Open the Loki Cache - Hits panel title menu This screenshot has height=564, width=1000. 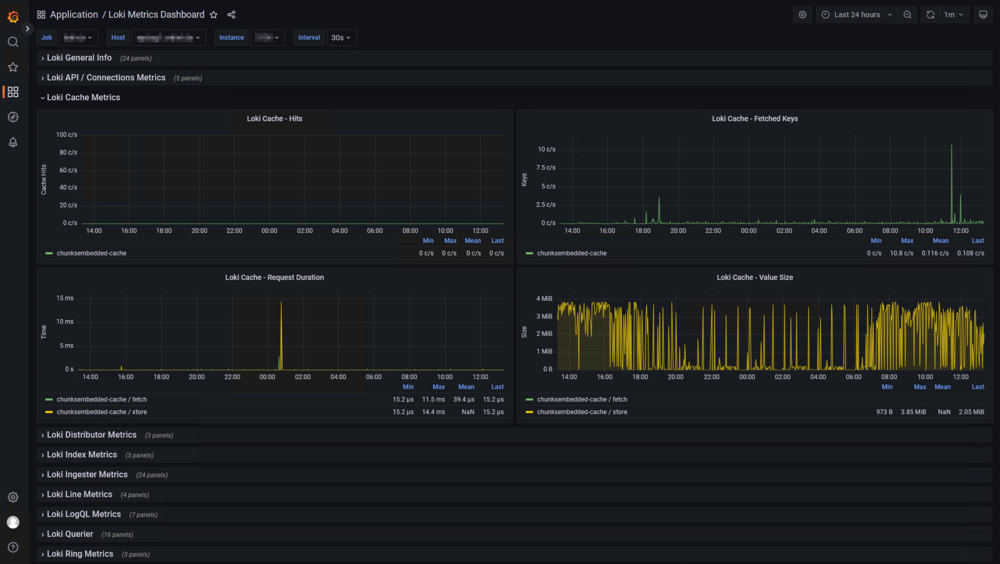tap(274, 119)
